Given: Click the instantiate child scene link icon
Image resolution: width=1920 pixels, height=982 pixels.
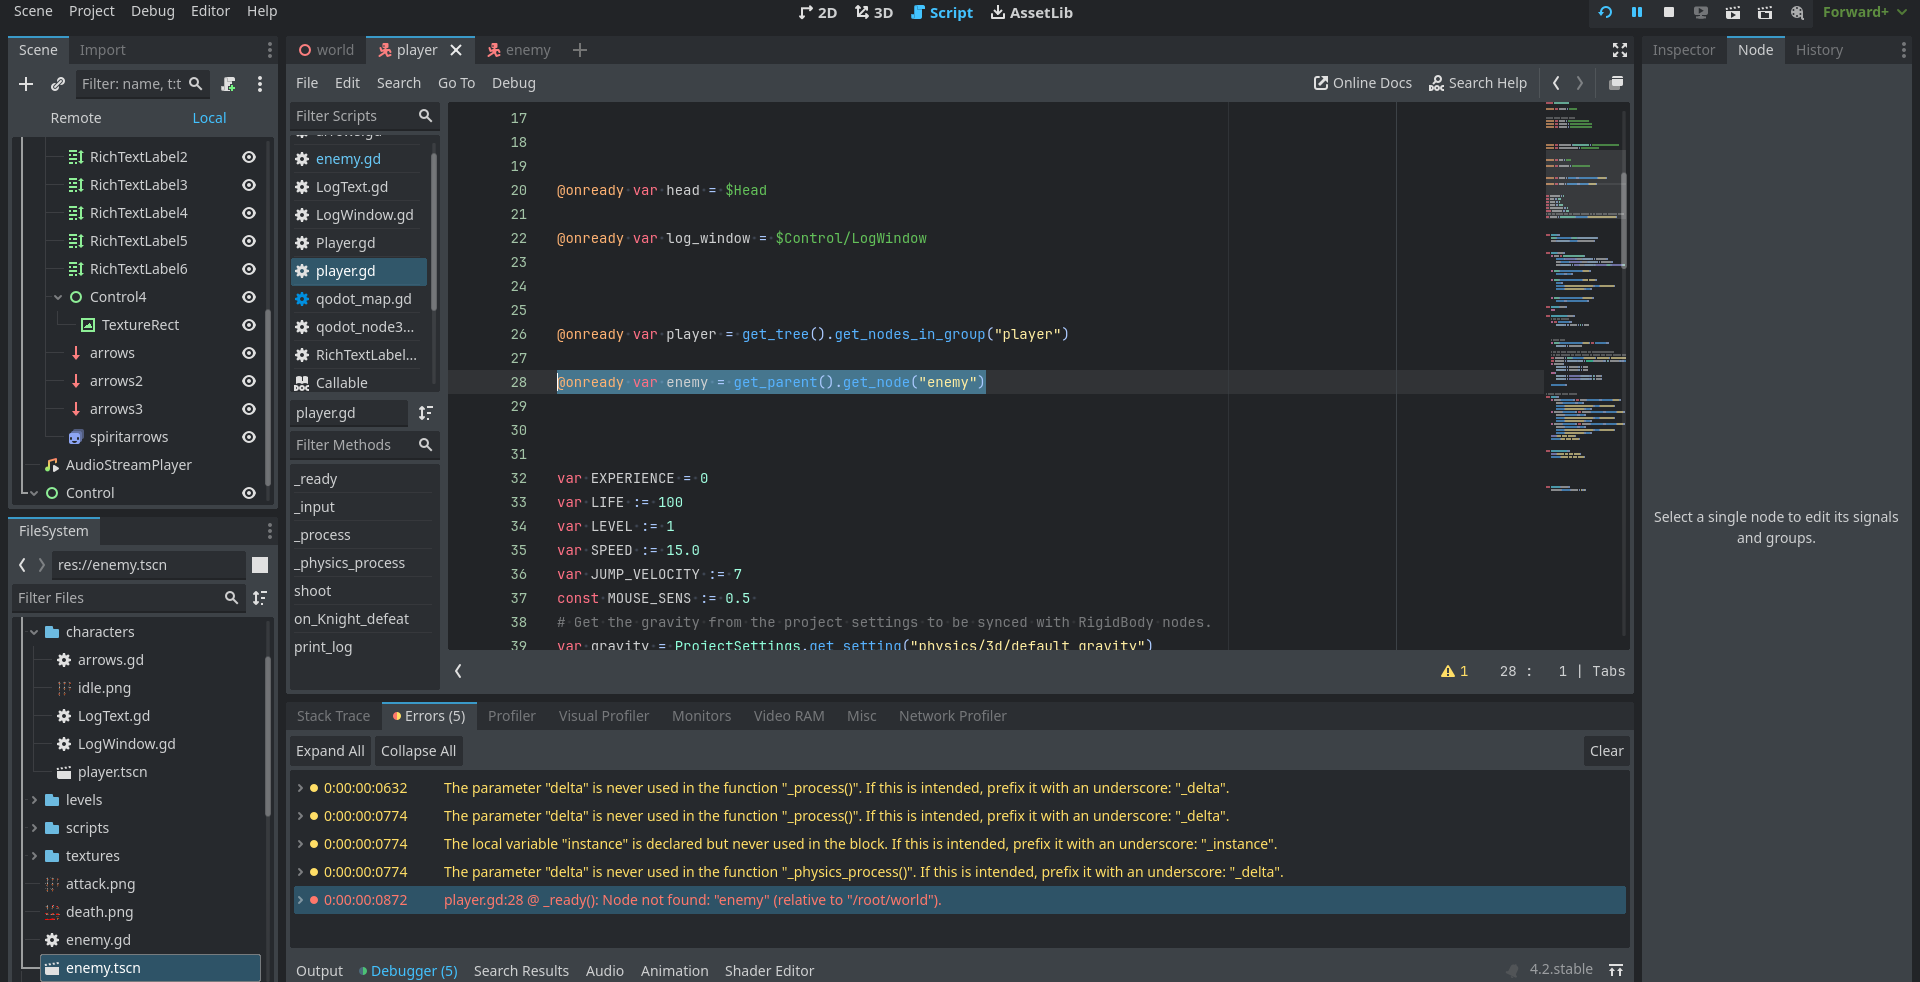Looking at the screenshot, I should pos(58,84).
